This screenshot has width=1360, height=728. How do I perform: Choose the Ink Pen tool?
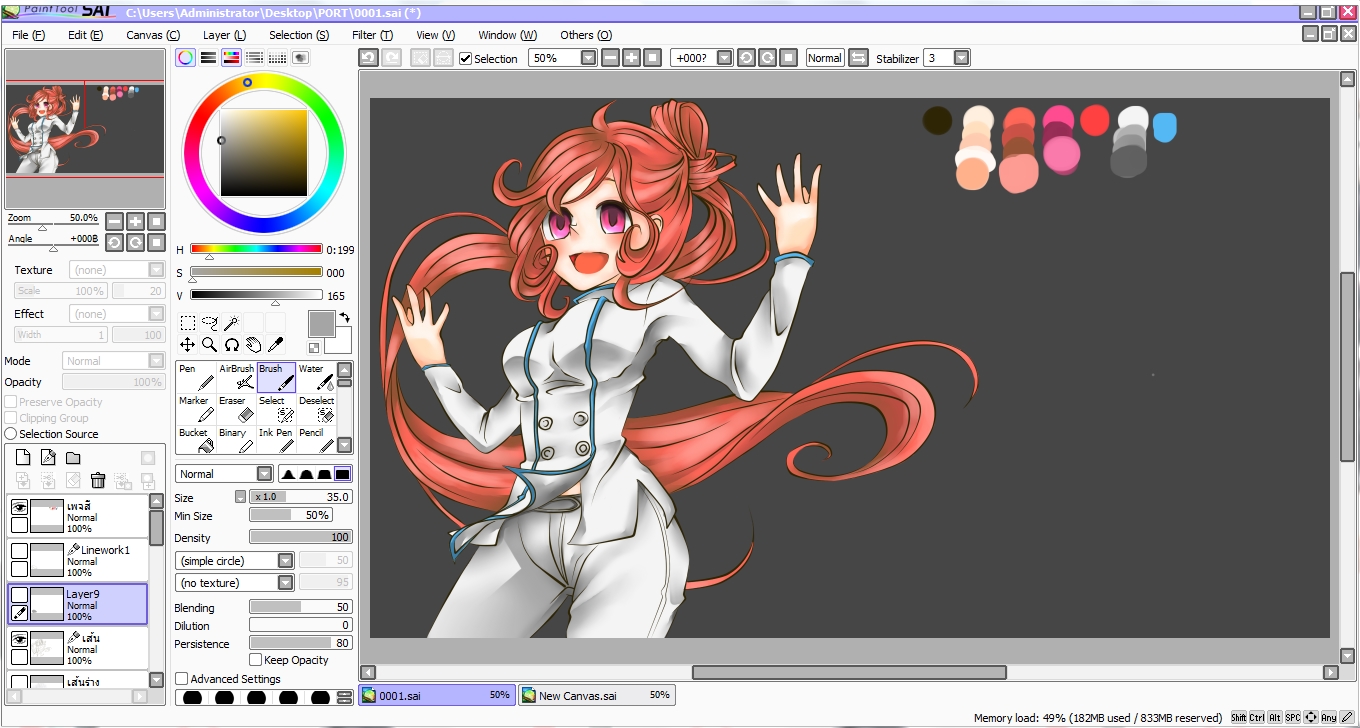276,440
